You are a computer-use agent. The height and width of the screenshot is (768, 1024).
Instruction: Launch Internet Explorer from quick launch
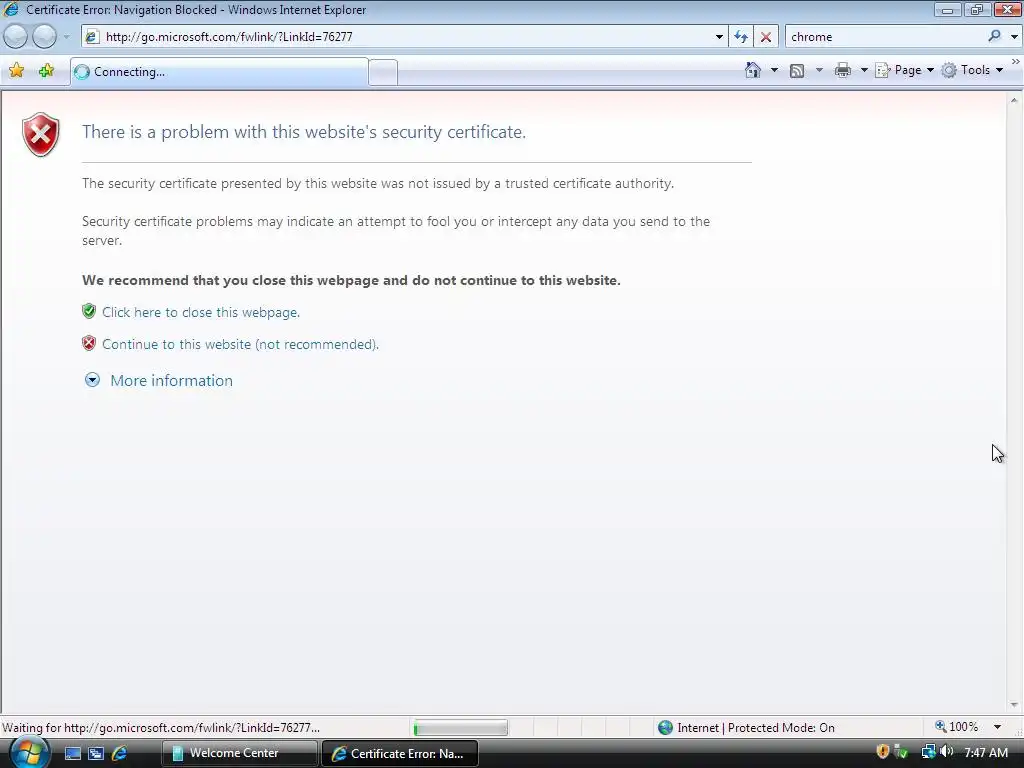(119, 754)
